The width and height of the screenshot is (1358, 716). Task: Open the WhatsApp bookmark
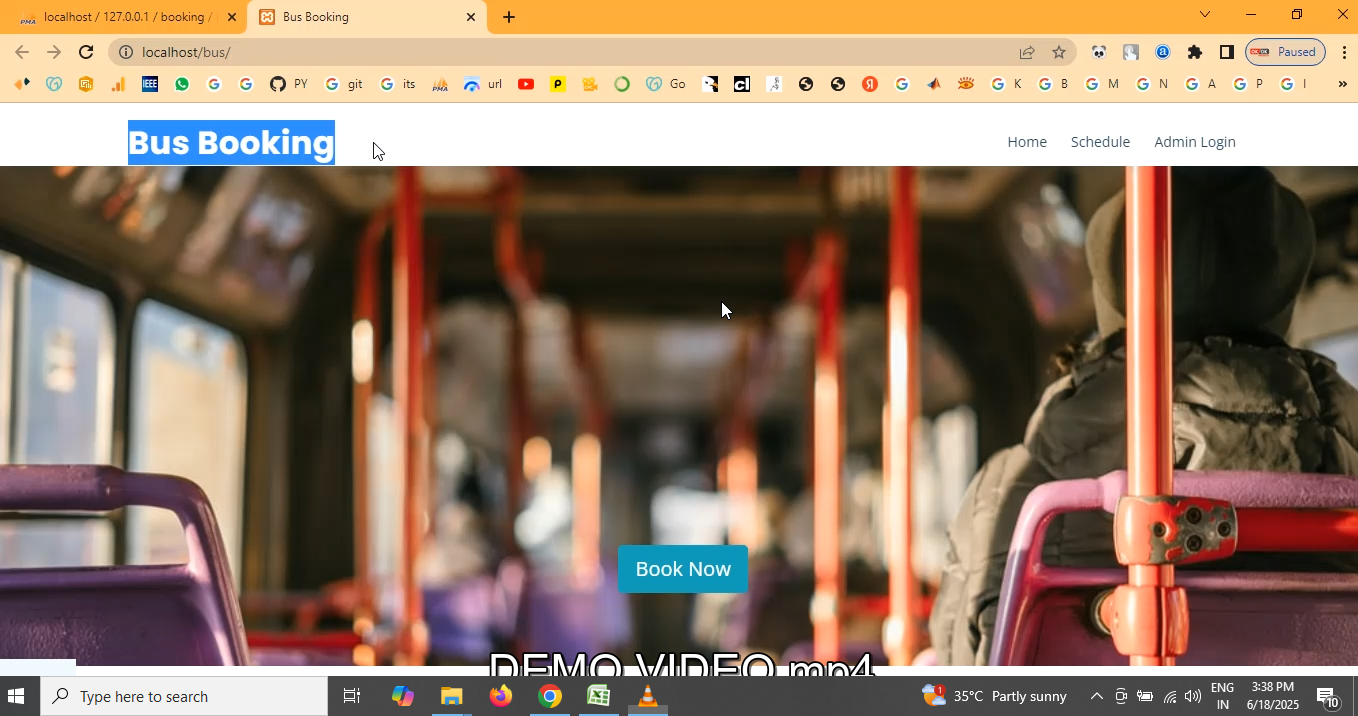(182, 84)
